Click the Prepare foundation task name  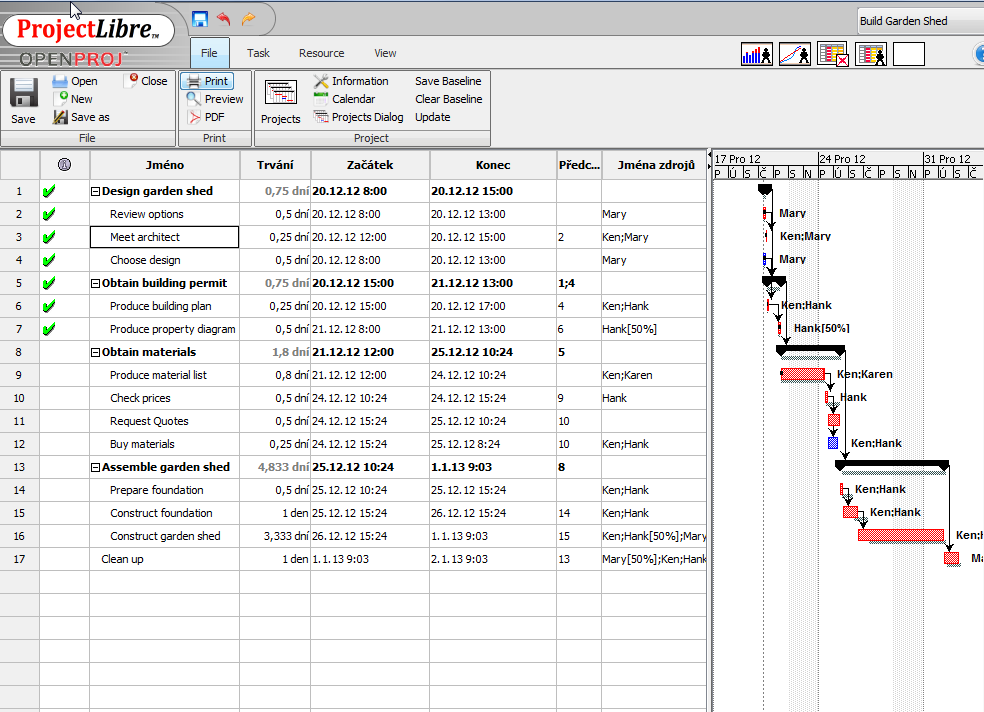157,490
